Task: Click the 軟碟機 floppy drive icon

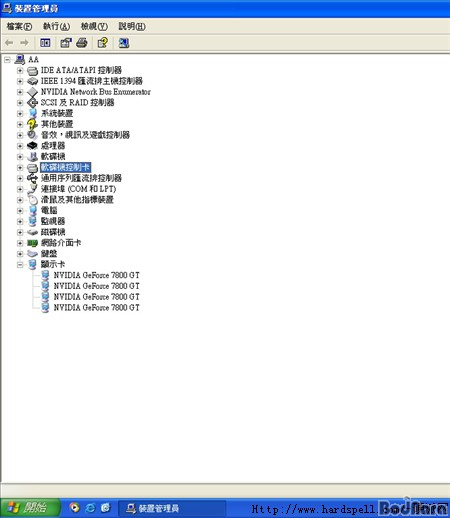Action: (x=33, y=156)
